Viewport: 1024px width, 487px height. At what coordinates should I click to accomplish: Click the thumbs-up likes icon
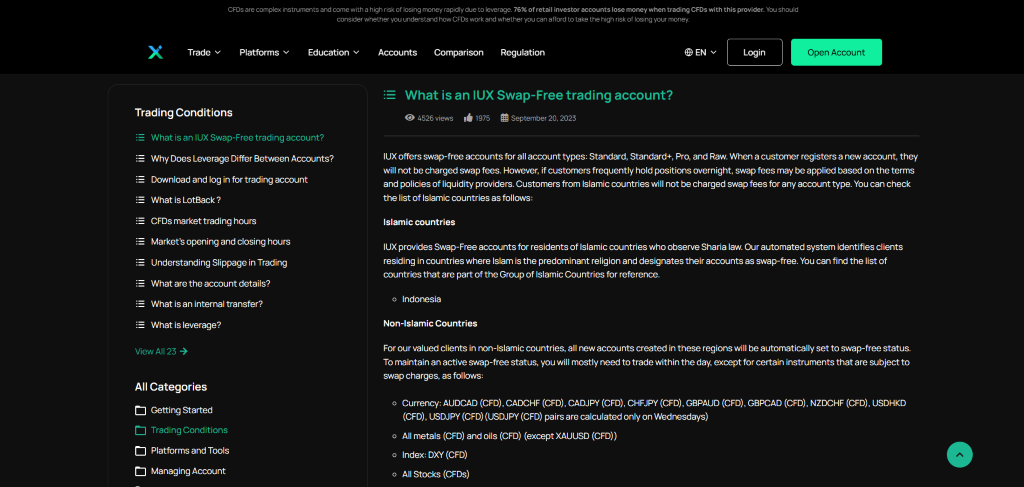(468, 118)
